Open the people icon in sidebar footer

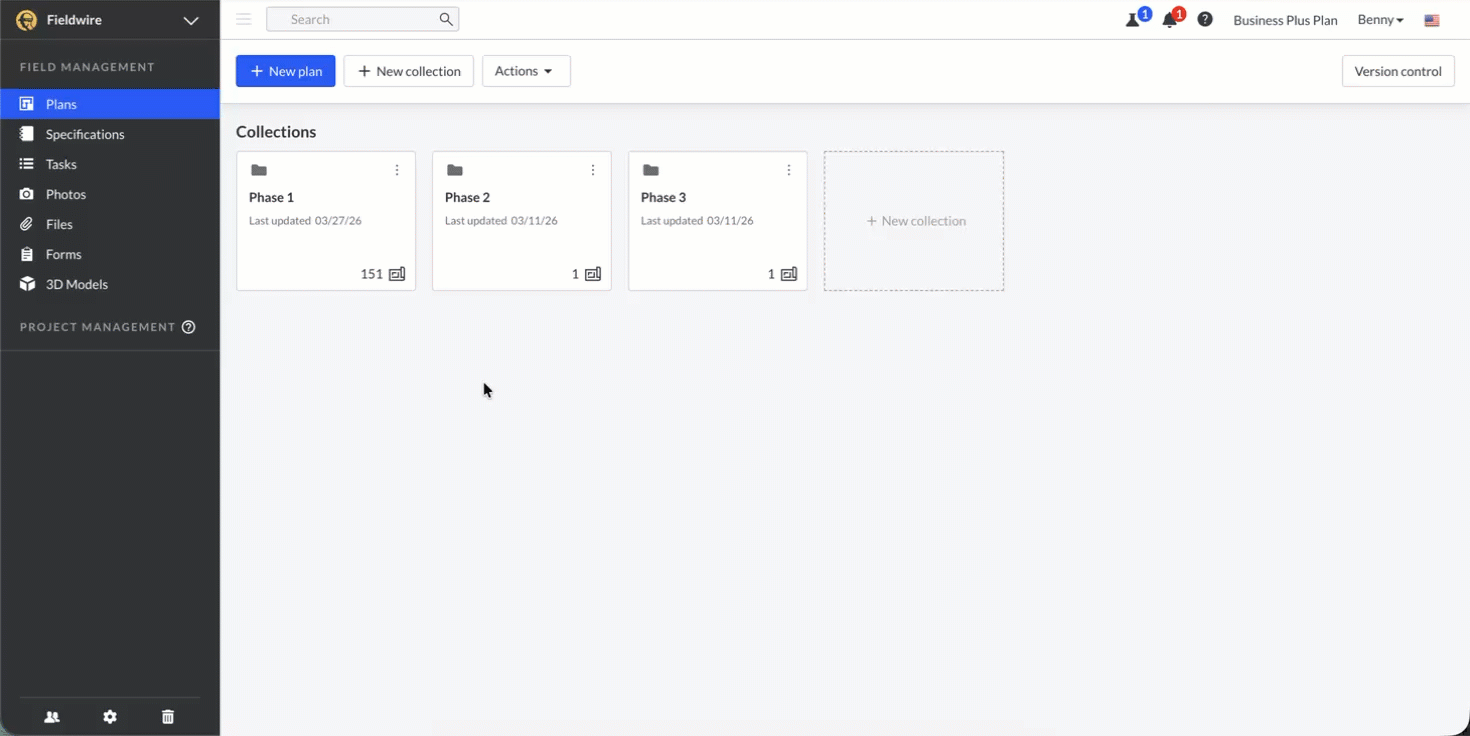(x=52, y=717)
